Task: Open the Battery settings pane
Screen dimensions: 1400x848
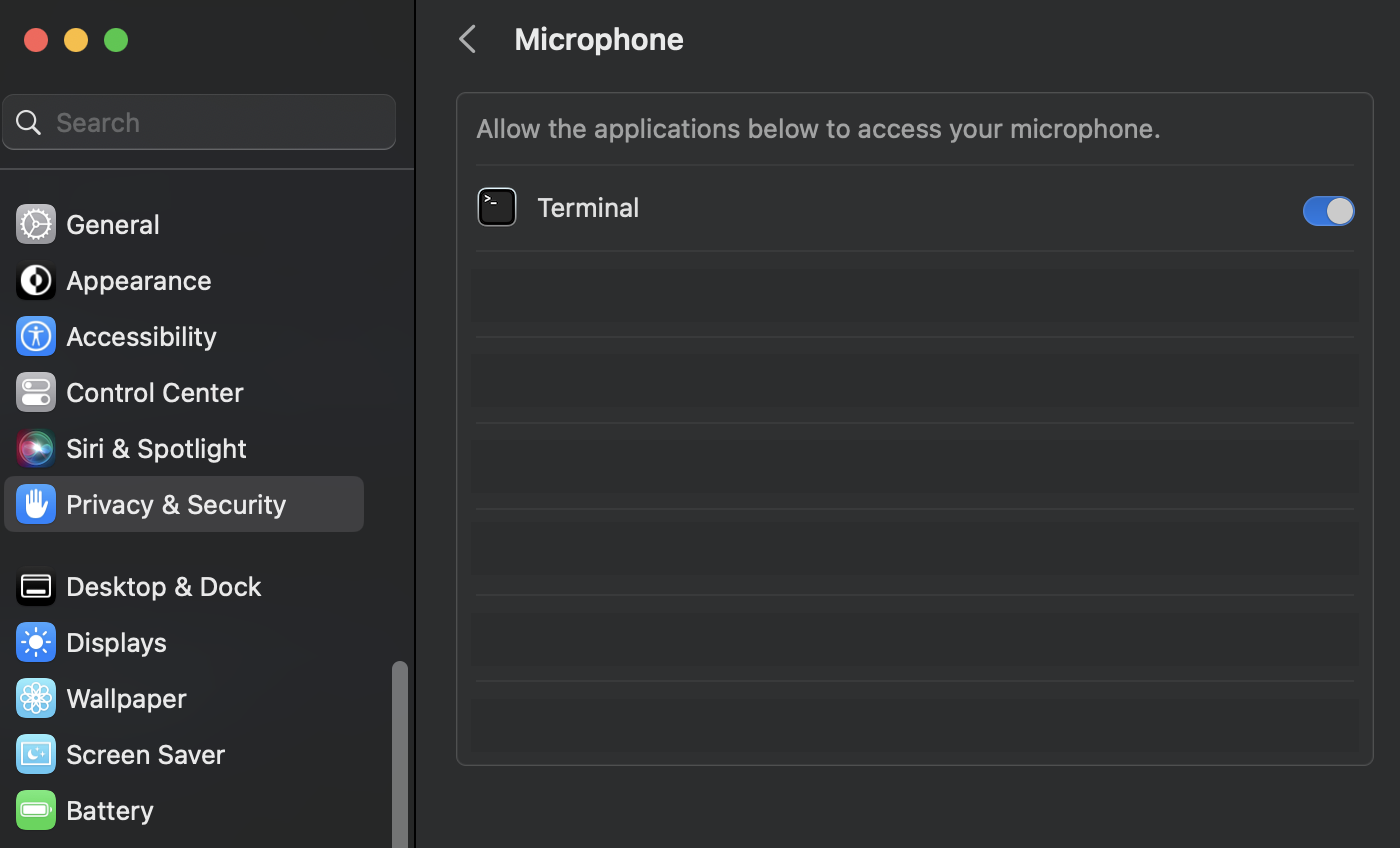Action: click(184, 810)
